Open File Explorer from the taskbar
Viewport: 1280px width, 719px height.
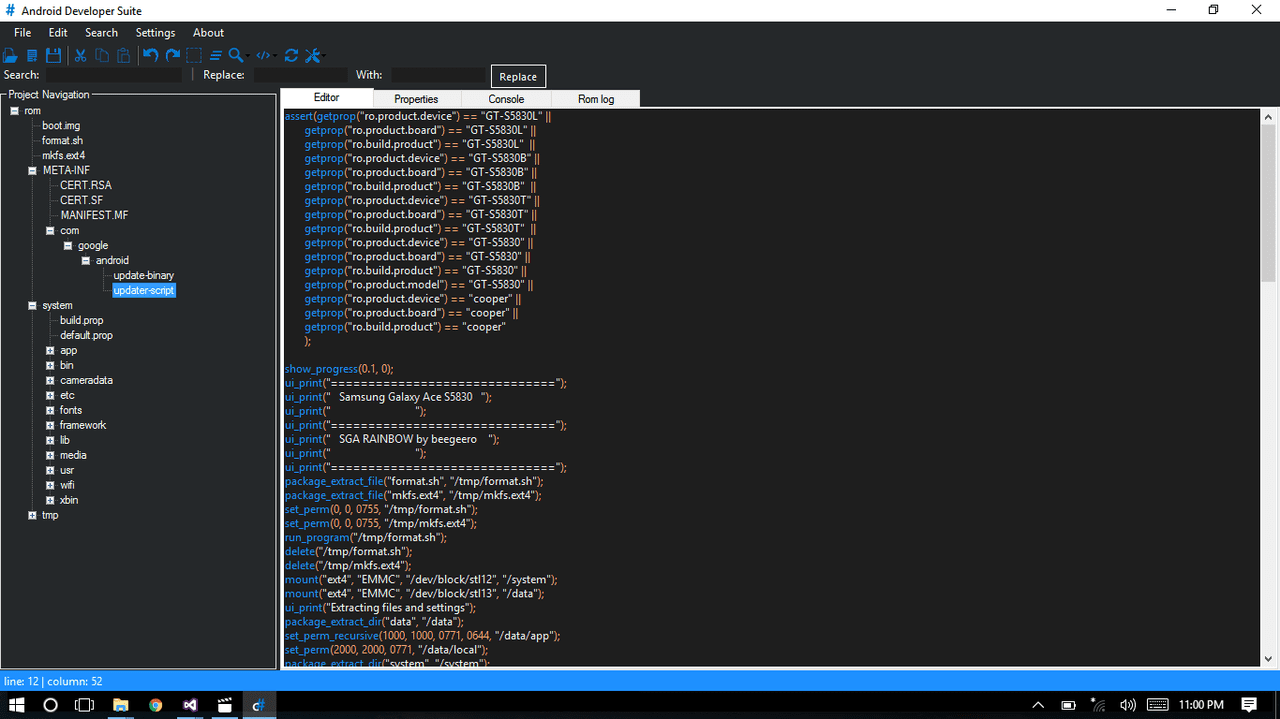coord(120,705)
